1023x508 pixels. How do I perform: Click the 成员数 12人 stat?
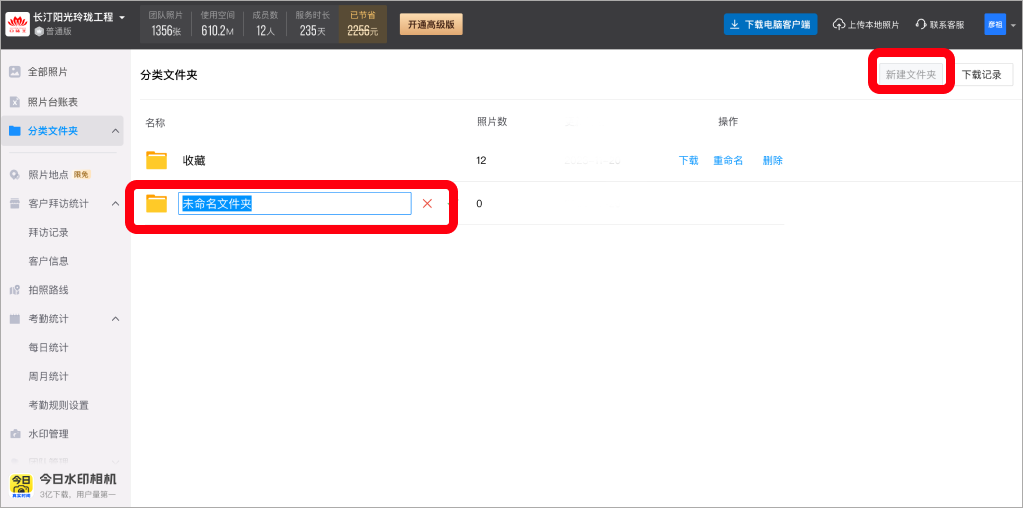point(266,24)
